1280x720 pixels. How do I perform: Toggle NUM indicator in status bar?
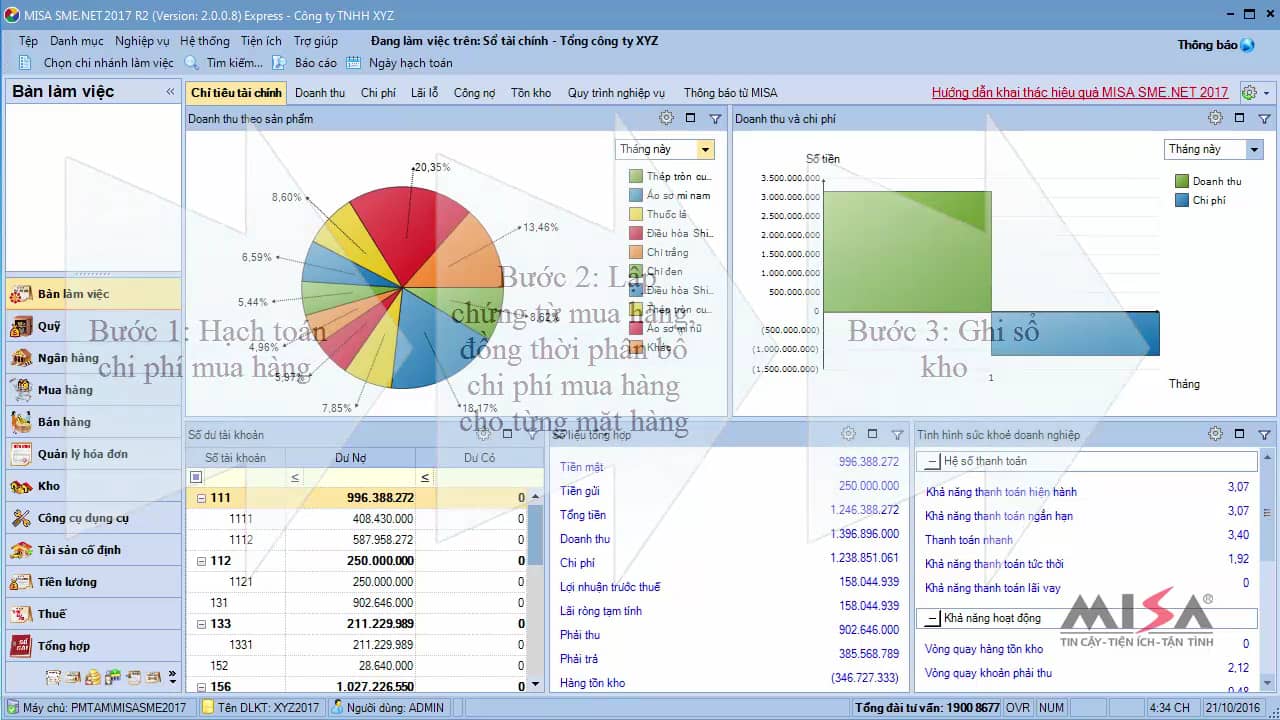tap(1052, 707)
